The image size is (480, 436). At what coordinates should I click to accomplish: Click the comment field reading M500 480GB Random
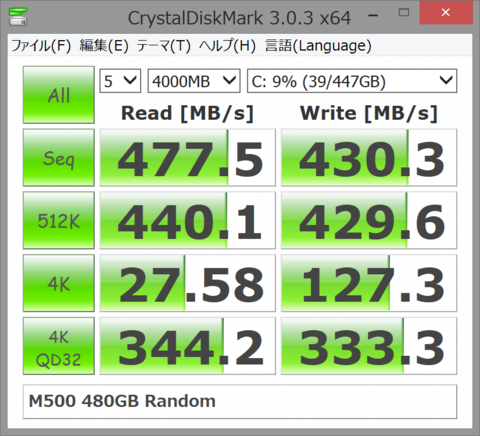pyautogui.click(x=240, y=402)
